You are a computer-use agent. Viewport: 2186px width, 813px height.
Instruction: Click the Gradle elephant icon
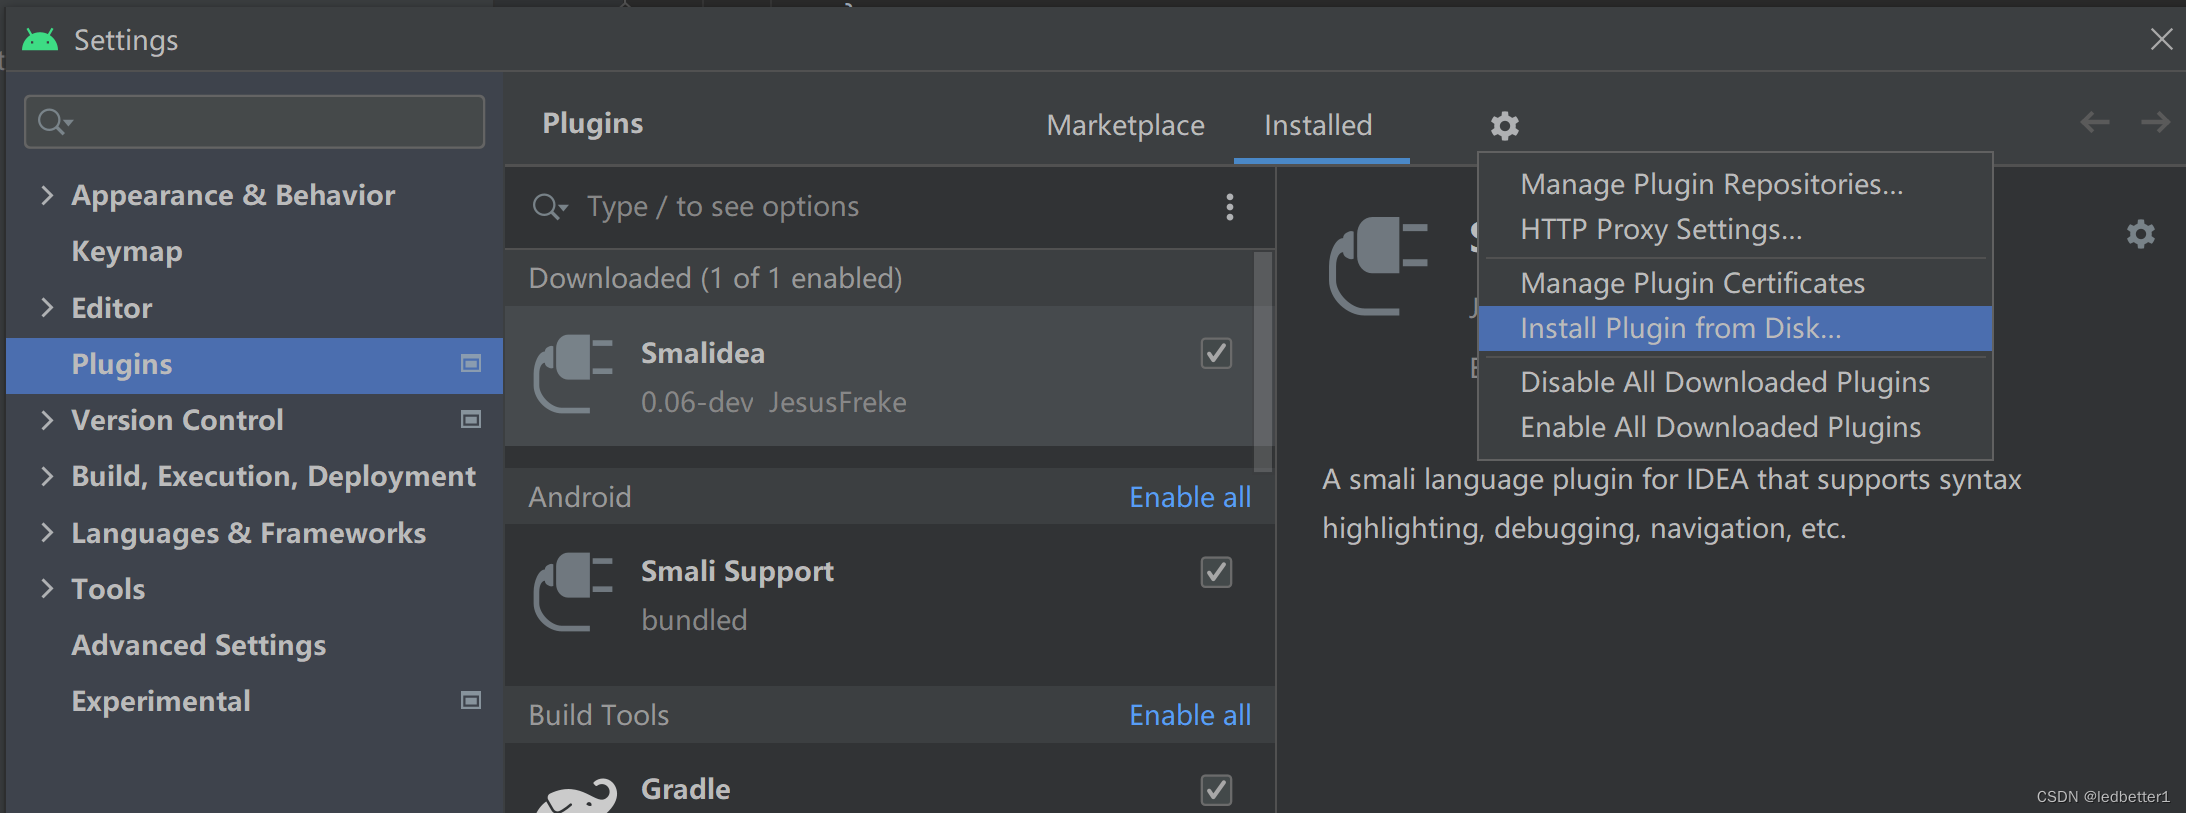coord(577,796)
